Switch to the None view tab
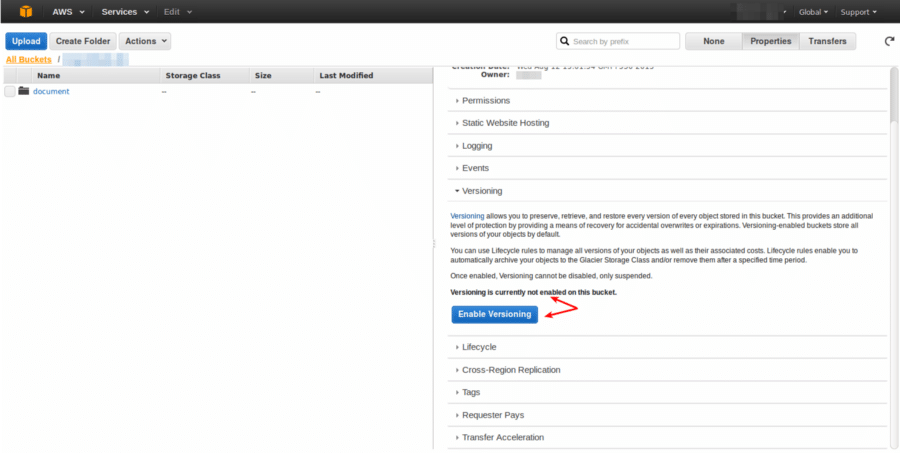The image size is (900, 453). 713,41
